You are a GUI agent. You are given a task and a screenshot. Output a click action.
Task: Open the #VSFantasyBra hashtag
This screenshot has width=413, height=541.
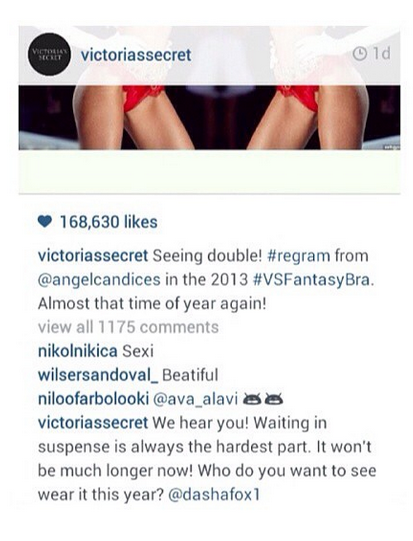(313, 279)
